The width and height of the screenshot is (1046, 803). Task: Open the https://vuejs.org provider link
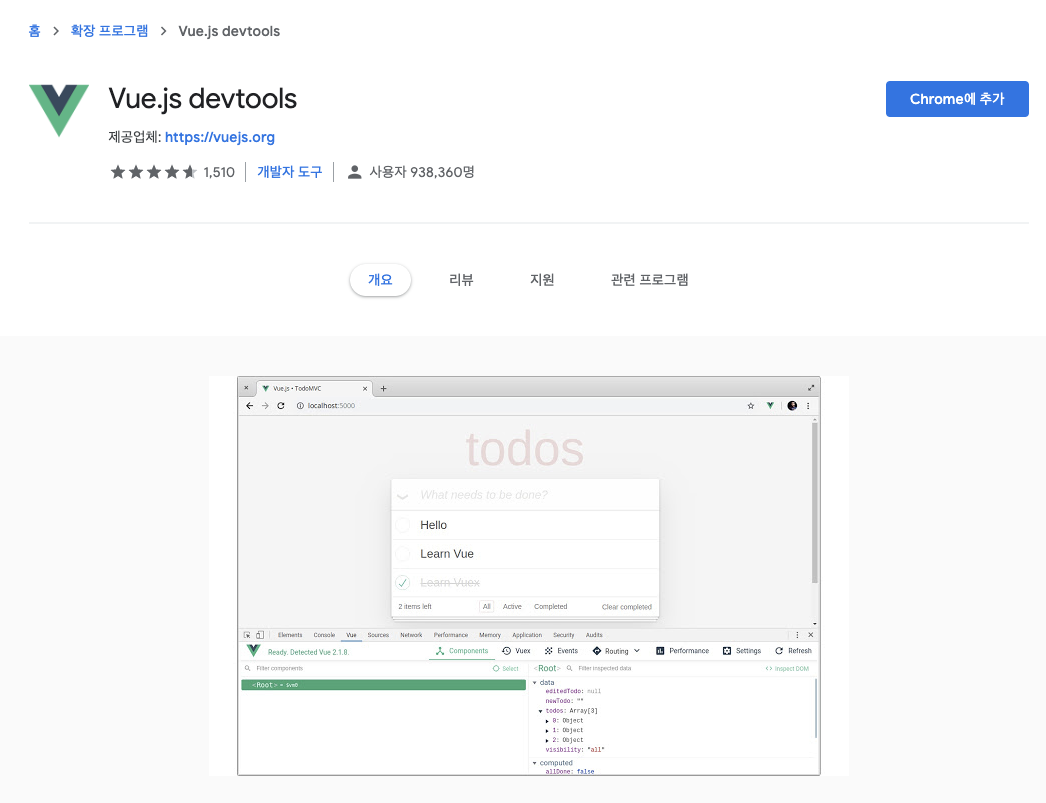pyautogui.click(x=219, y=137)
